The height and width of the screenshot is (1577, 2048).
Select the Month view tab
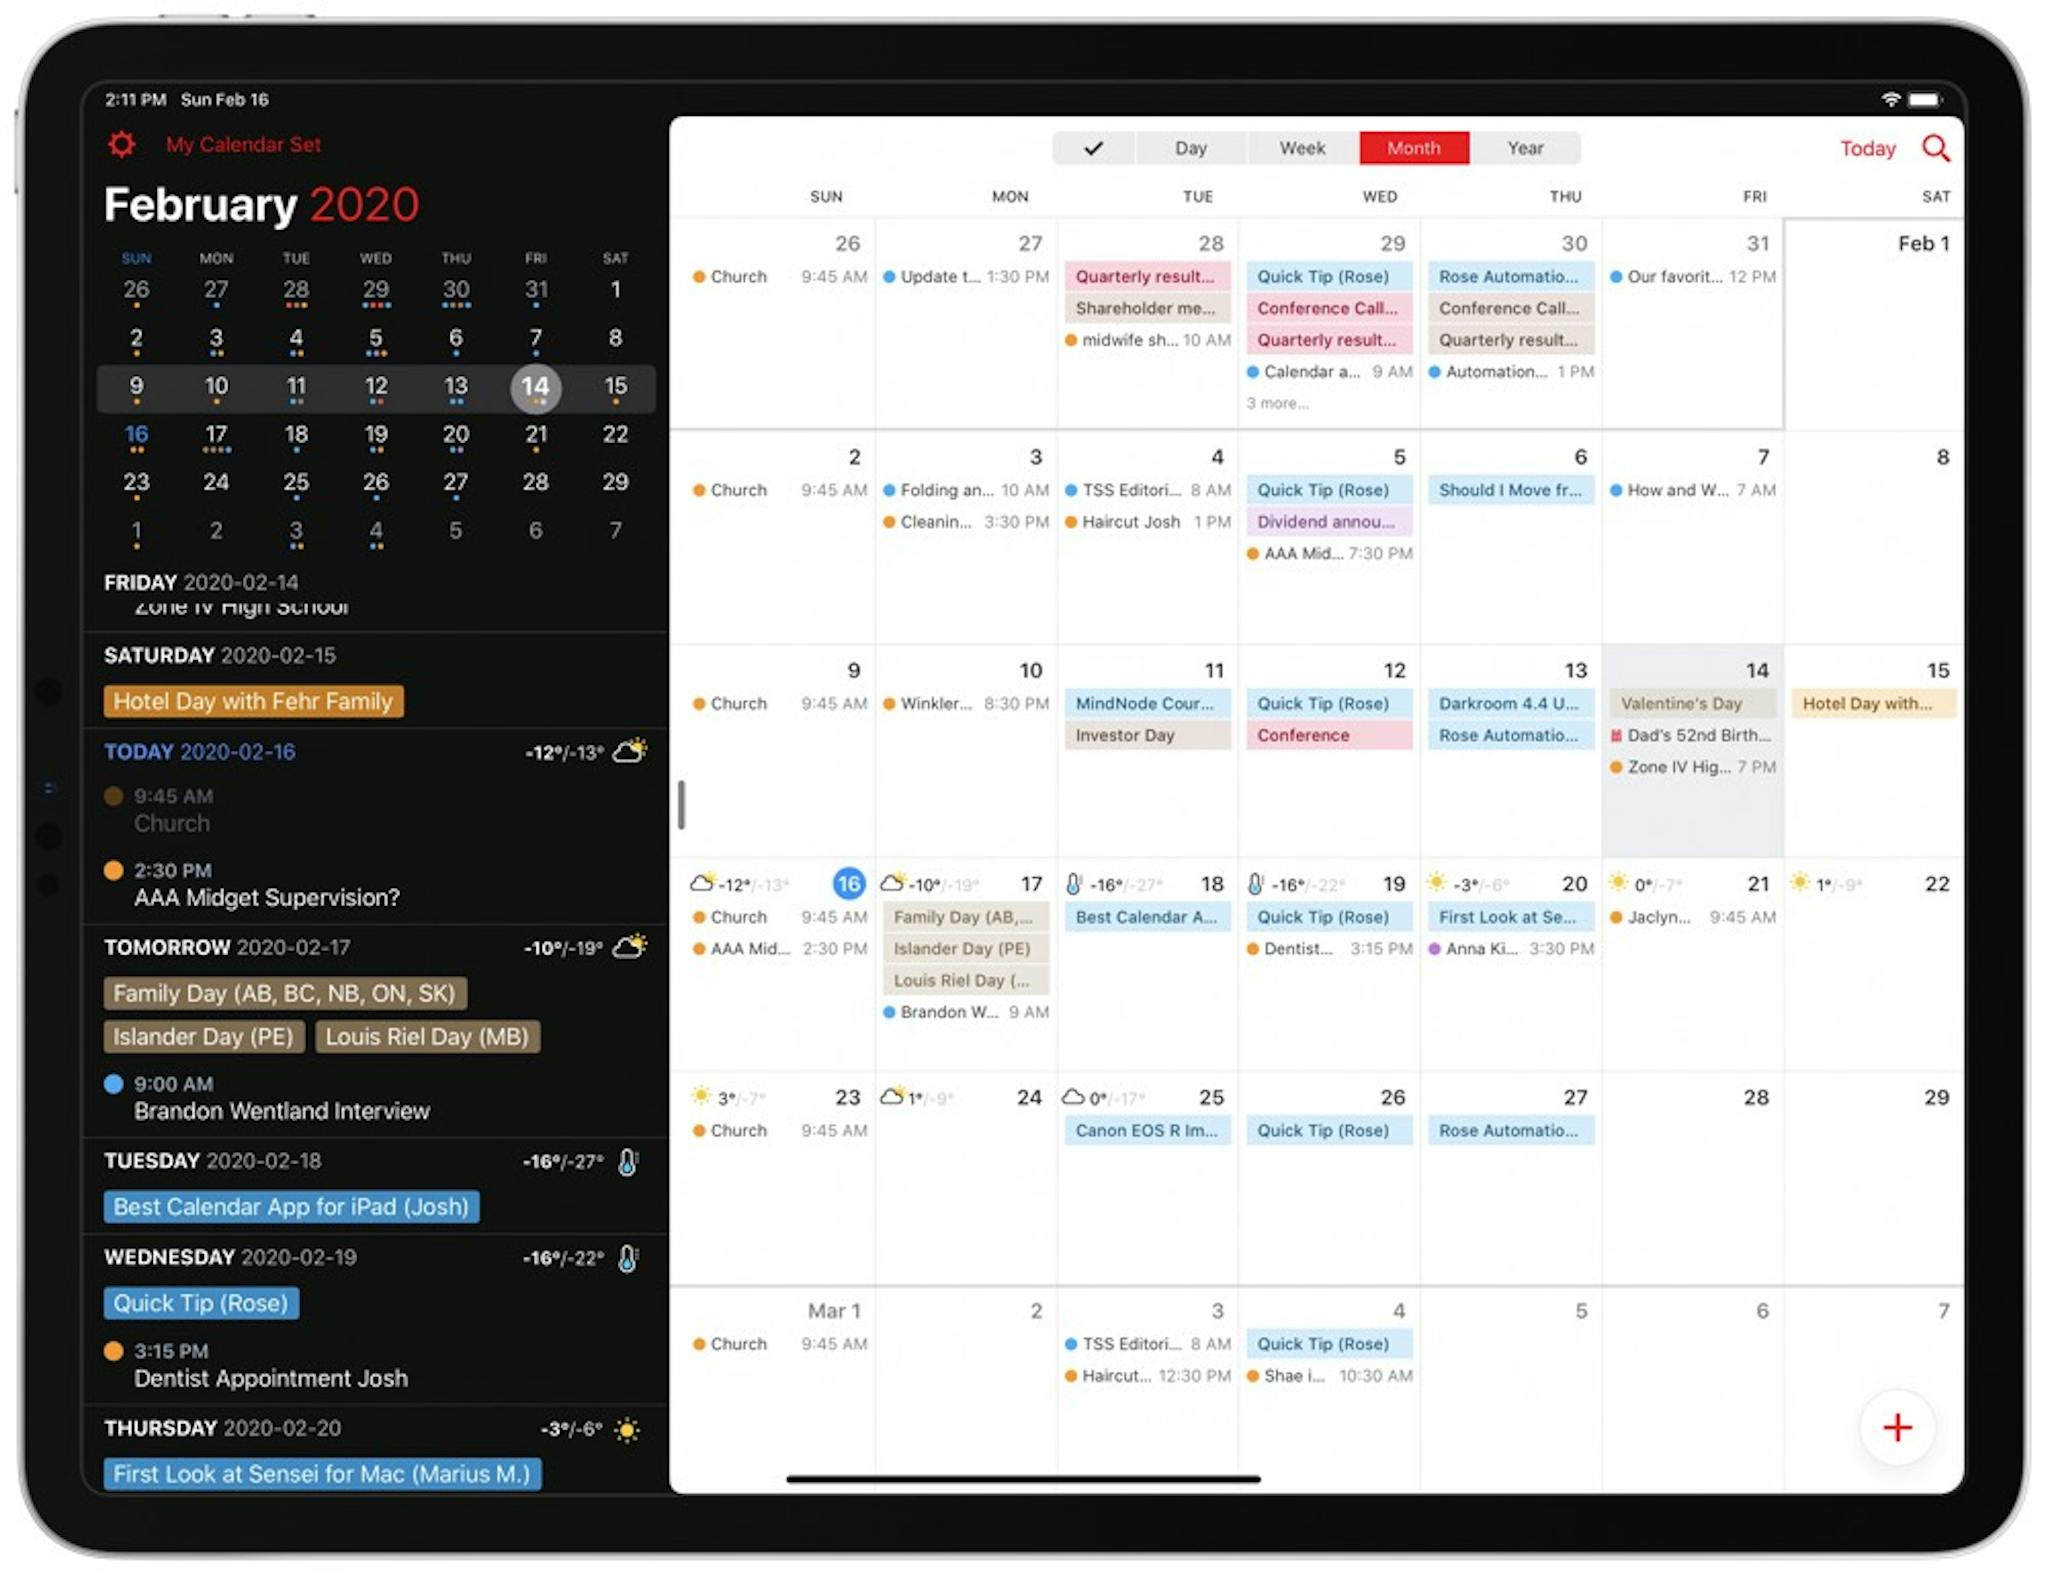1412,147
